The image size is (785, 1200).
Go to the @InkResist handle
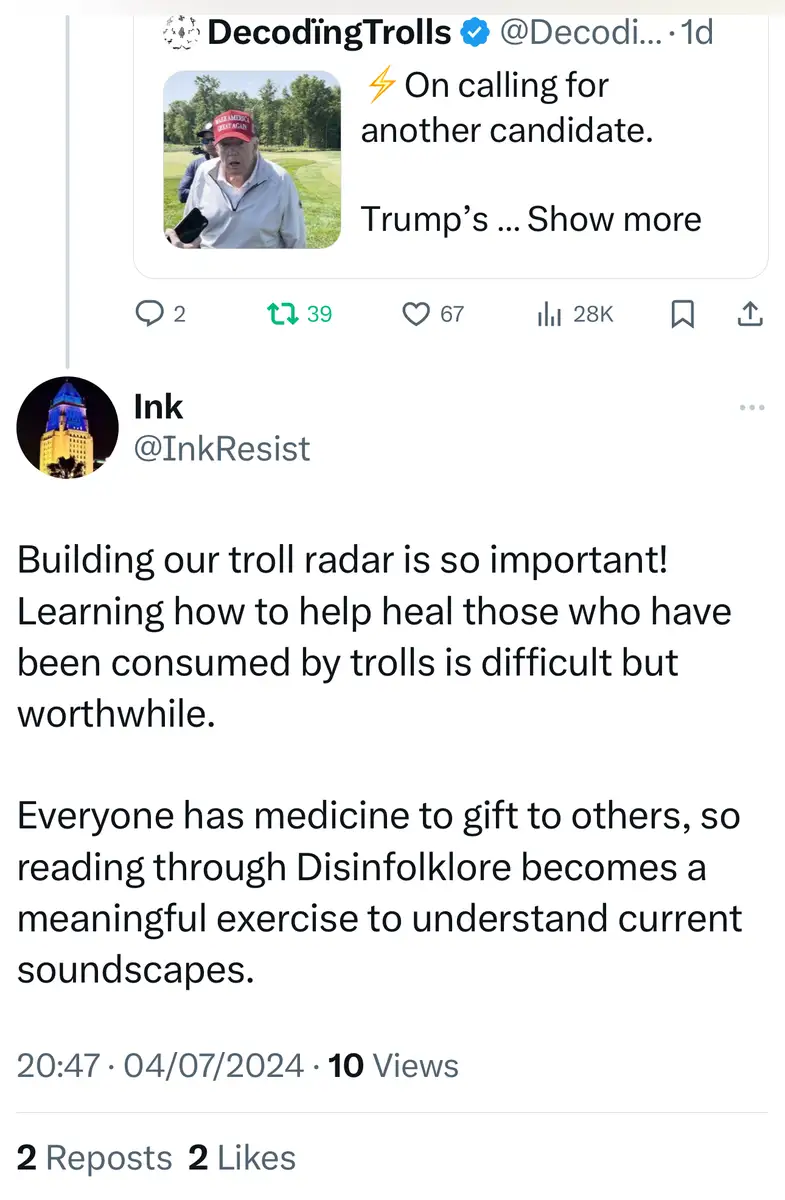pyautogui.click(x=222, y=449)
